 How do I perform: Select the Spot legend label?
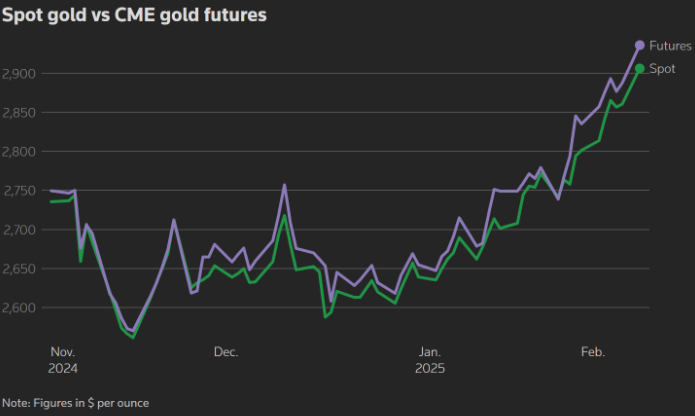point(662,68)
